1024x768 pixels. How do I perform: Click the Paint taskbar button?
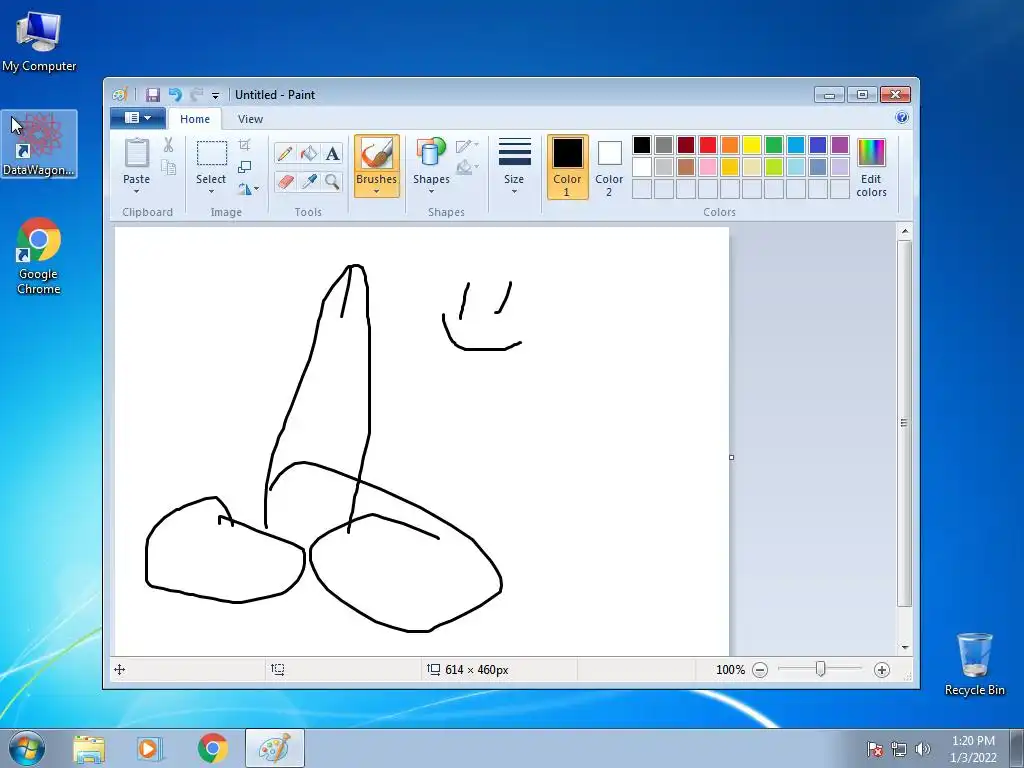pos(274,748)
